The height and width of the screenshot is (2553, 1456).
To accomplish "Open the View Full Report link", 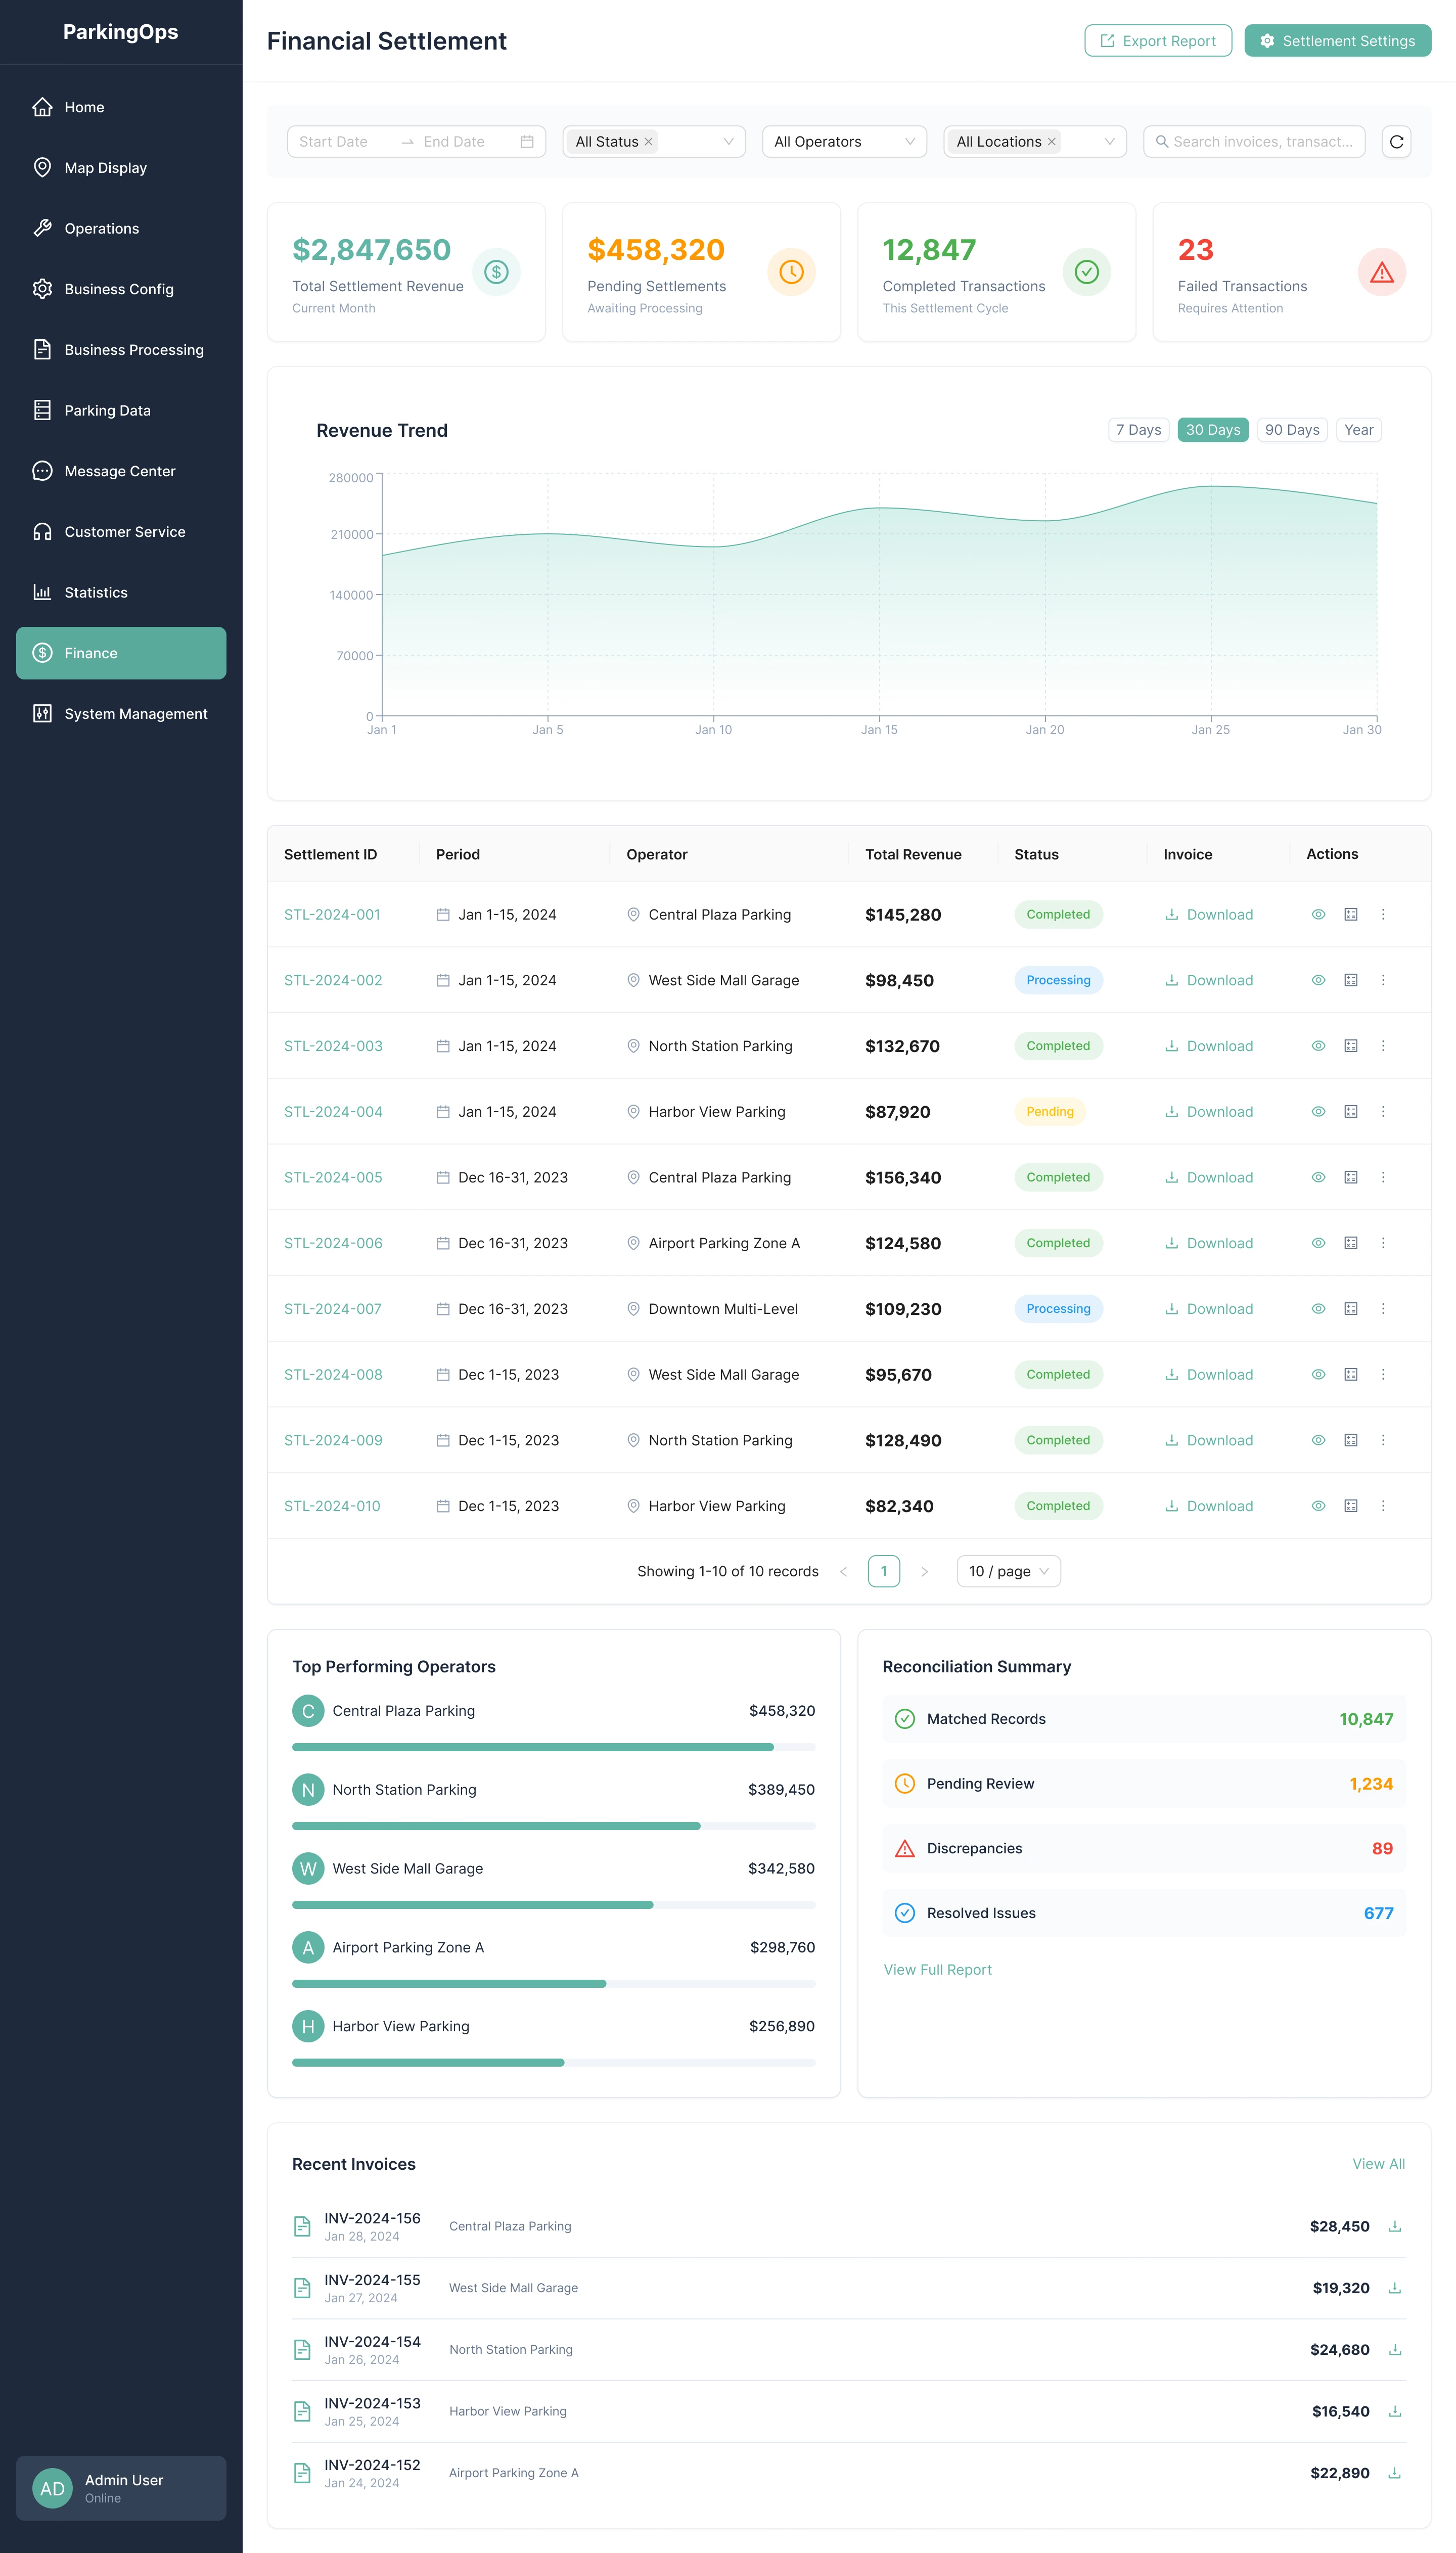I will [937, 1969].
